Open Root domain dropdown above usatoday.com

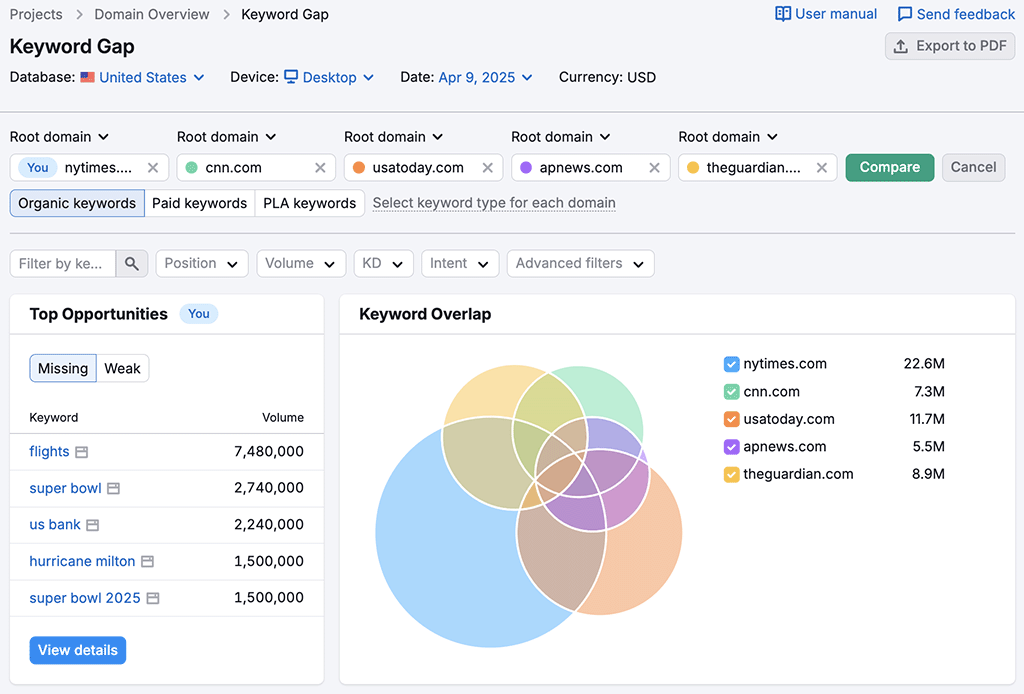point(394,137)
